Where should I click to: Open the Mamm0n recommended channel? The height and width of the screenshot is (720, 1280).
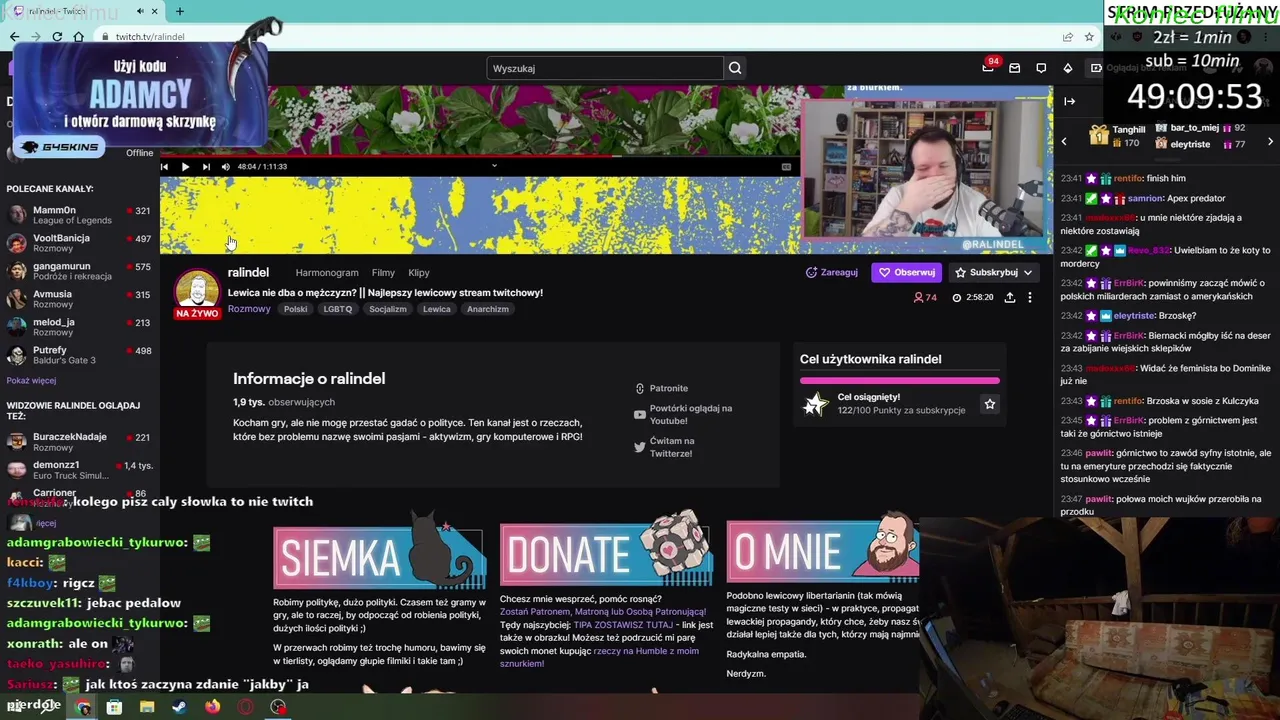tap(79, 216)
